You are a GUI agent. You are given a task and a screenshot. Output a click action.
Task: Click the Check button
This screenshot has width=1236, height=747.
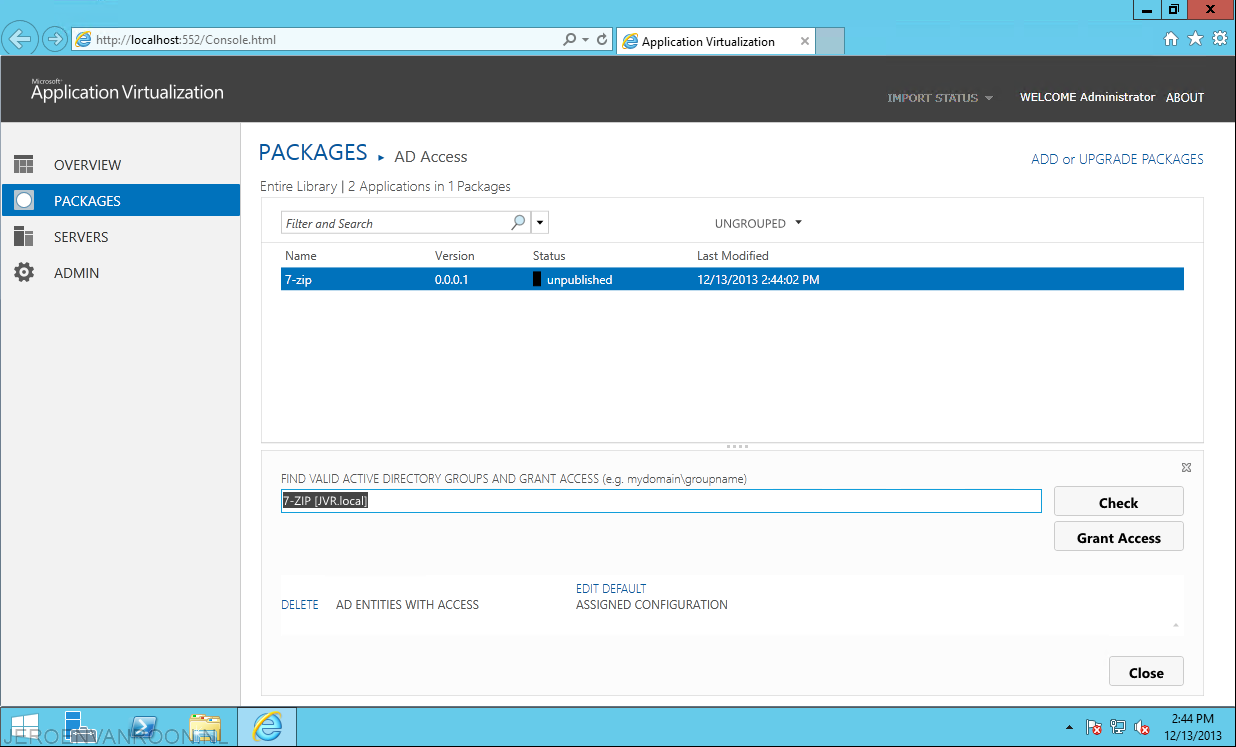tap(1118, 502)
